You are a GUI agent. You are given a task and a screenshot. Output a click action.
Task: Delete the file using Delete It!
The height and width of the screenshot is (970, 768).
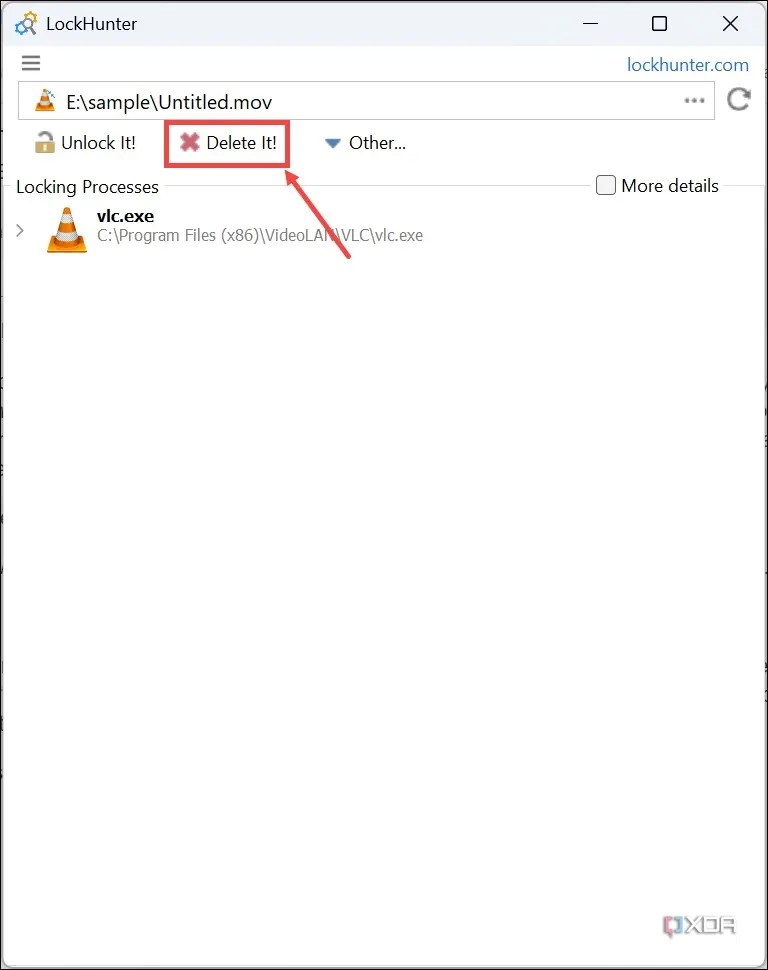click(227, 143)
